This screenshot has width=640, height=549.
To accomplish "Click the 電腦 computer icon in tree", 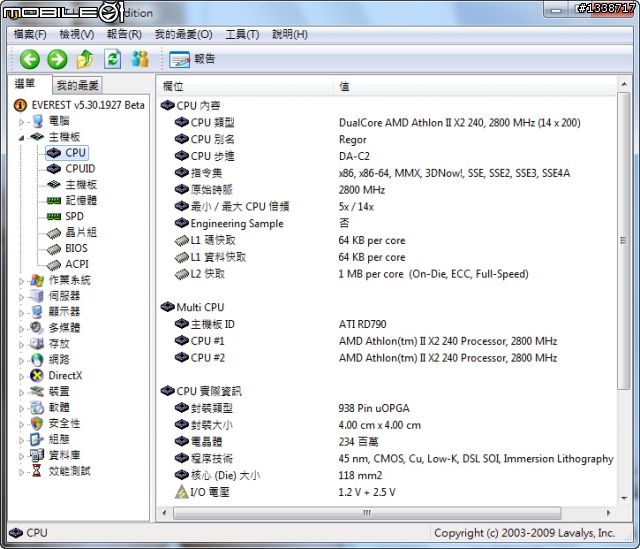I will click(x=38, y=121).
